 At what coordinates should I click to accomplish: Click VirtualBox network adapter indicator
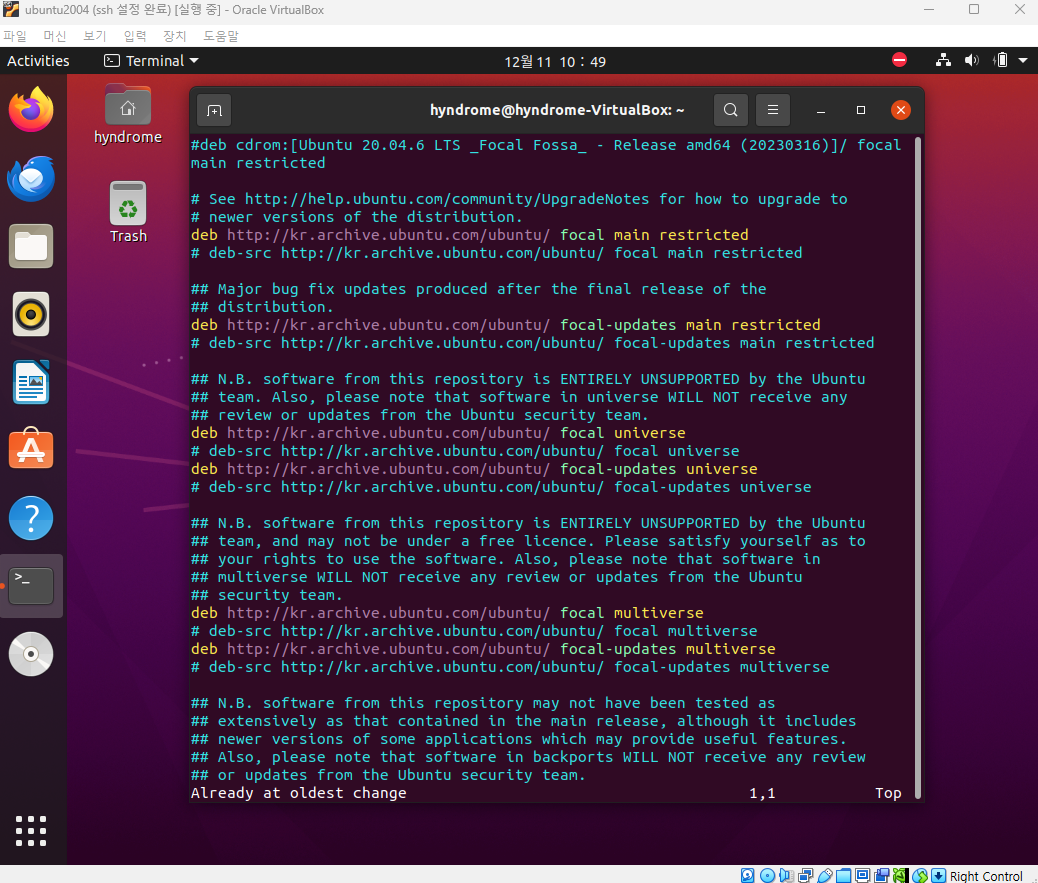point(806,875)
